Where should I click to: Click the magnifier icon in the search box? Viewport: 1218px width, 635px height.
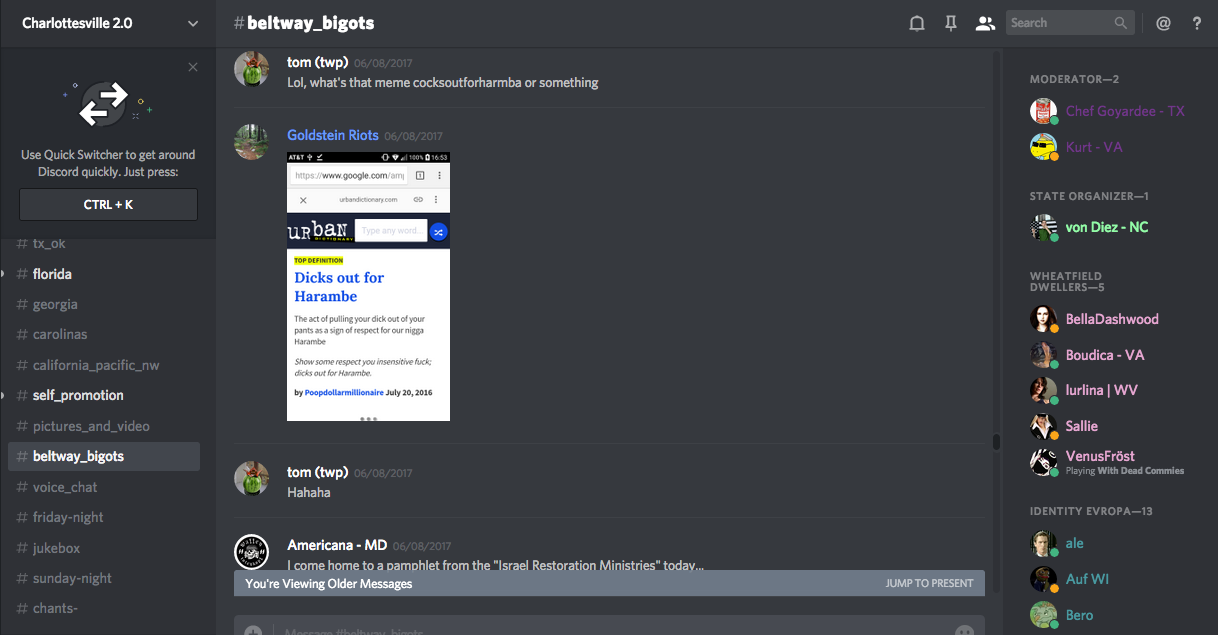coord(1121,23)
